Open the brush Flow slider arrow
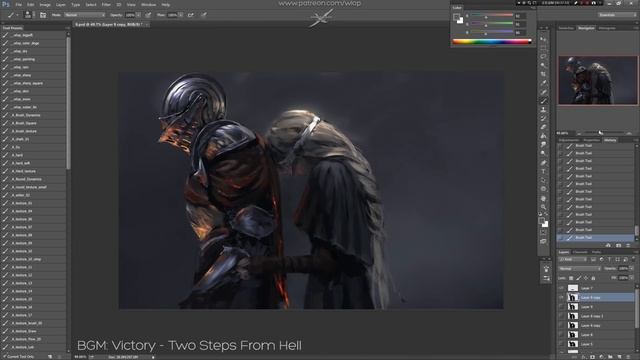 pyautogui.click(x=181, y=15)
